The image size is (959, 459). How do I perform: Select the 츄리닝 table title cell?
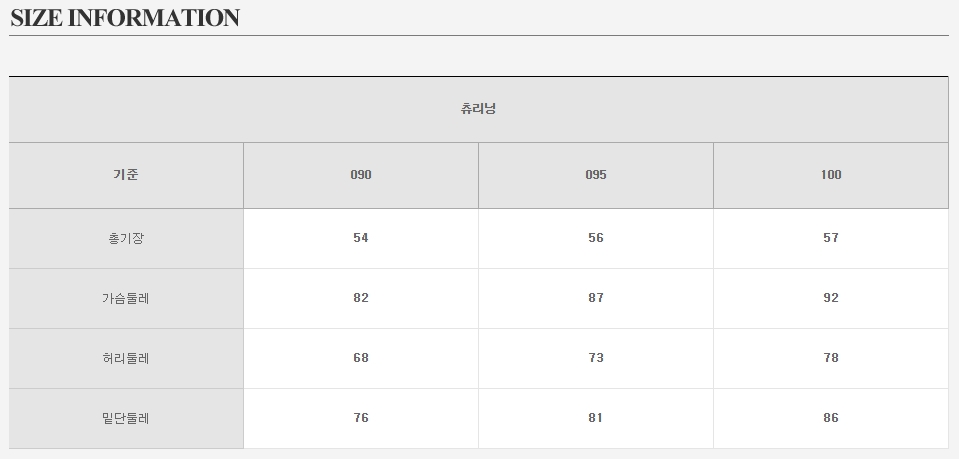click(x=478, y=109)
